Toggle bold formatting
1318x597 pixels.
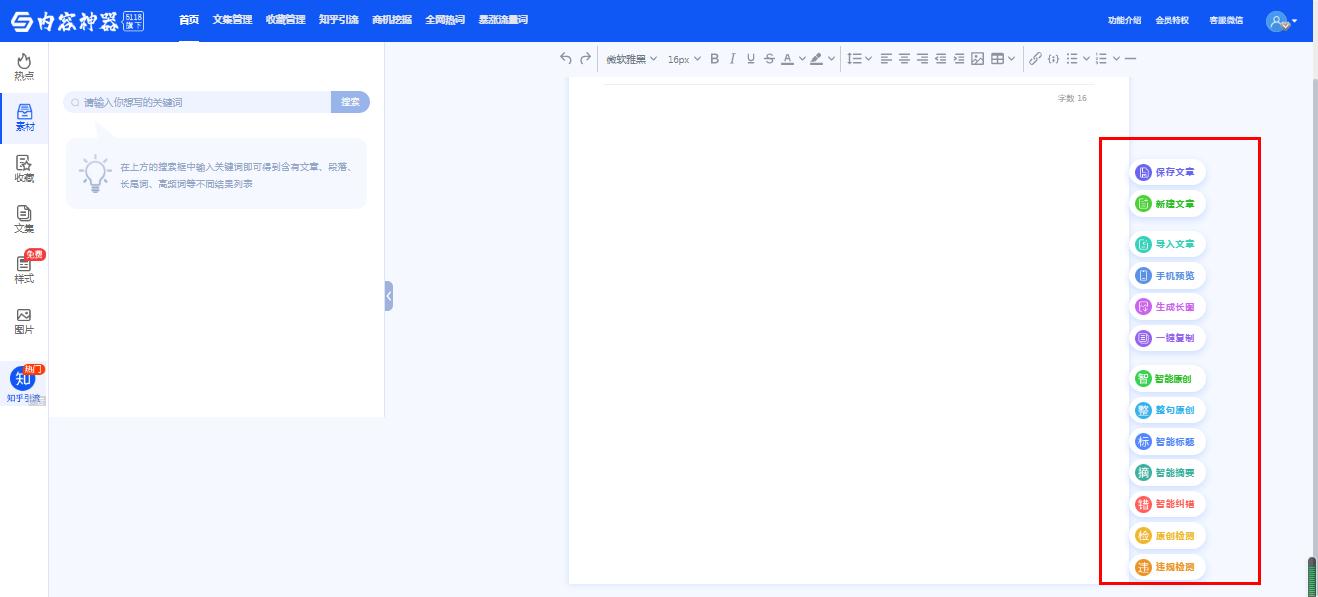(x=714, y=59)
